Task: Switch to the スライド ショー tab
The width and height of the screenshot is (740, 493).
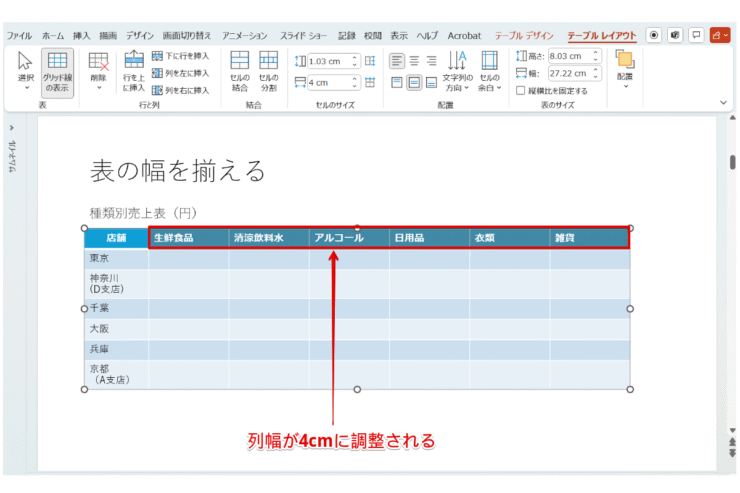Action: tap(303, 36)
